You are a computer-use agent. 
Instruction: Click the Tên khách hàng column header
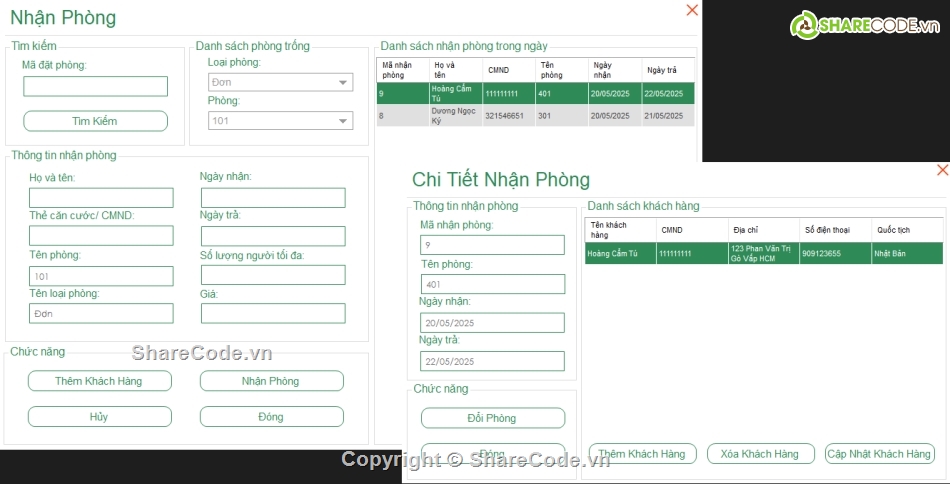click(620, 230)
